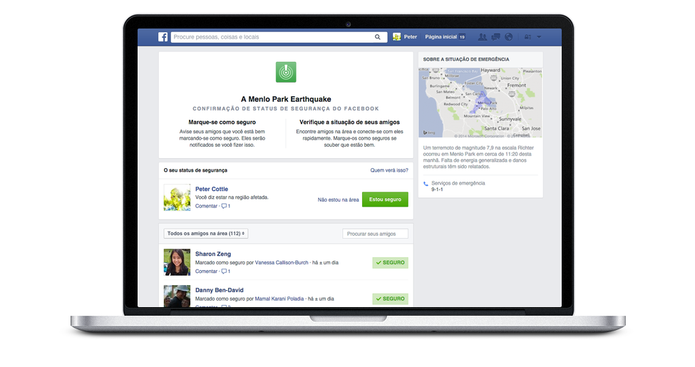This screenshot has height=367, width=695.
Task: Click the Estou seguro button
Action: tap(385, 199)
